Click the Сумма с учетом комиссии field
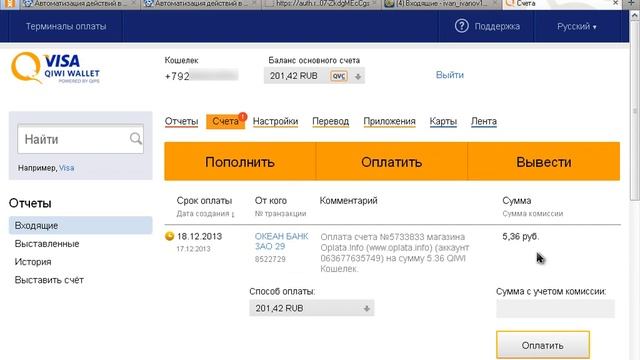Screen dimensions: 640x360 [x=555, y=309]
